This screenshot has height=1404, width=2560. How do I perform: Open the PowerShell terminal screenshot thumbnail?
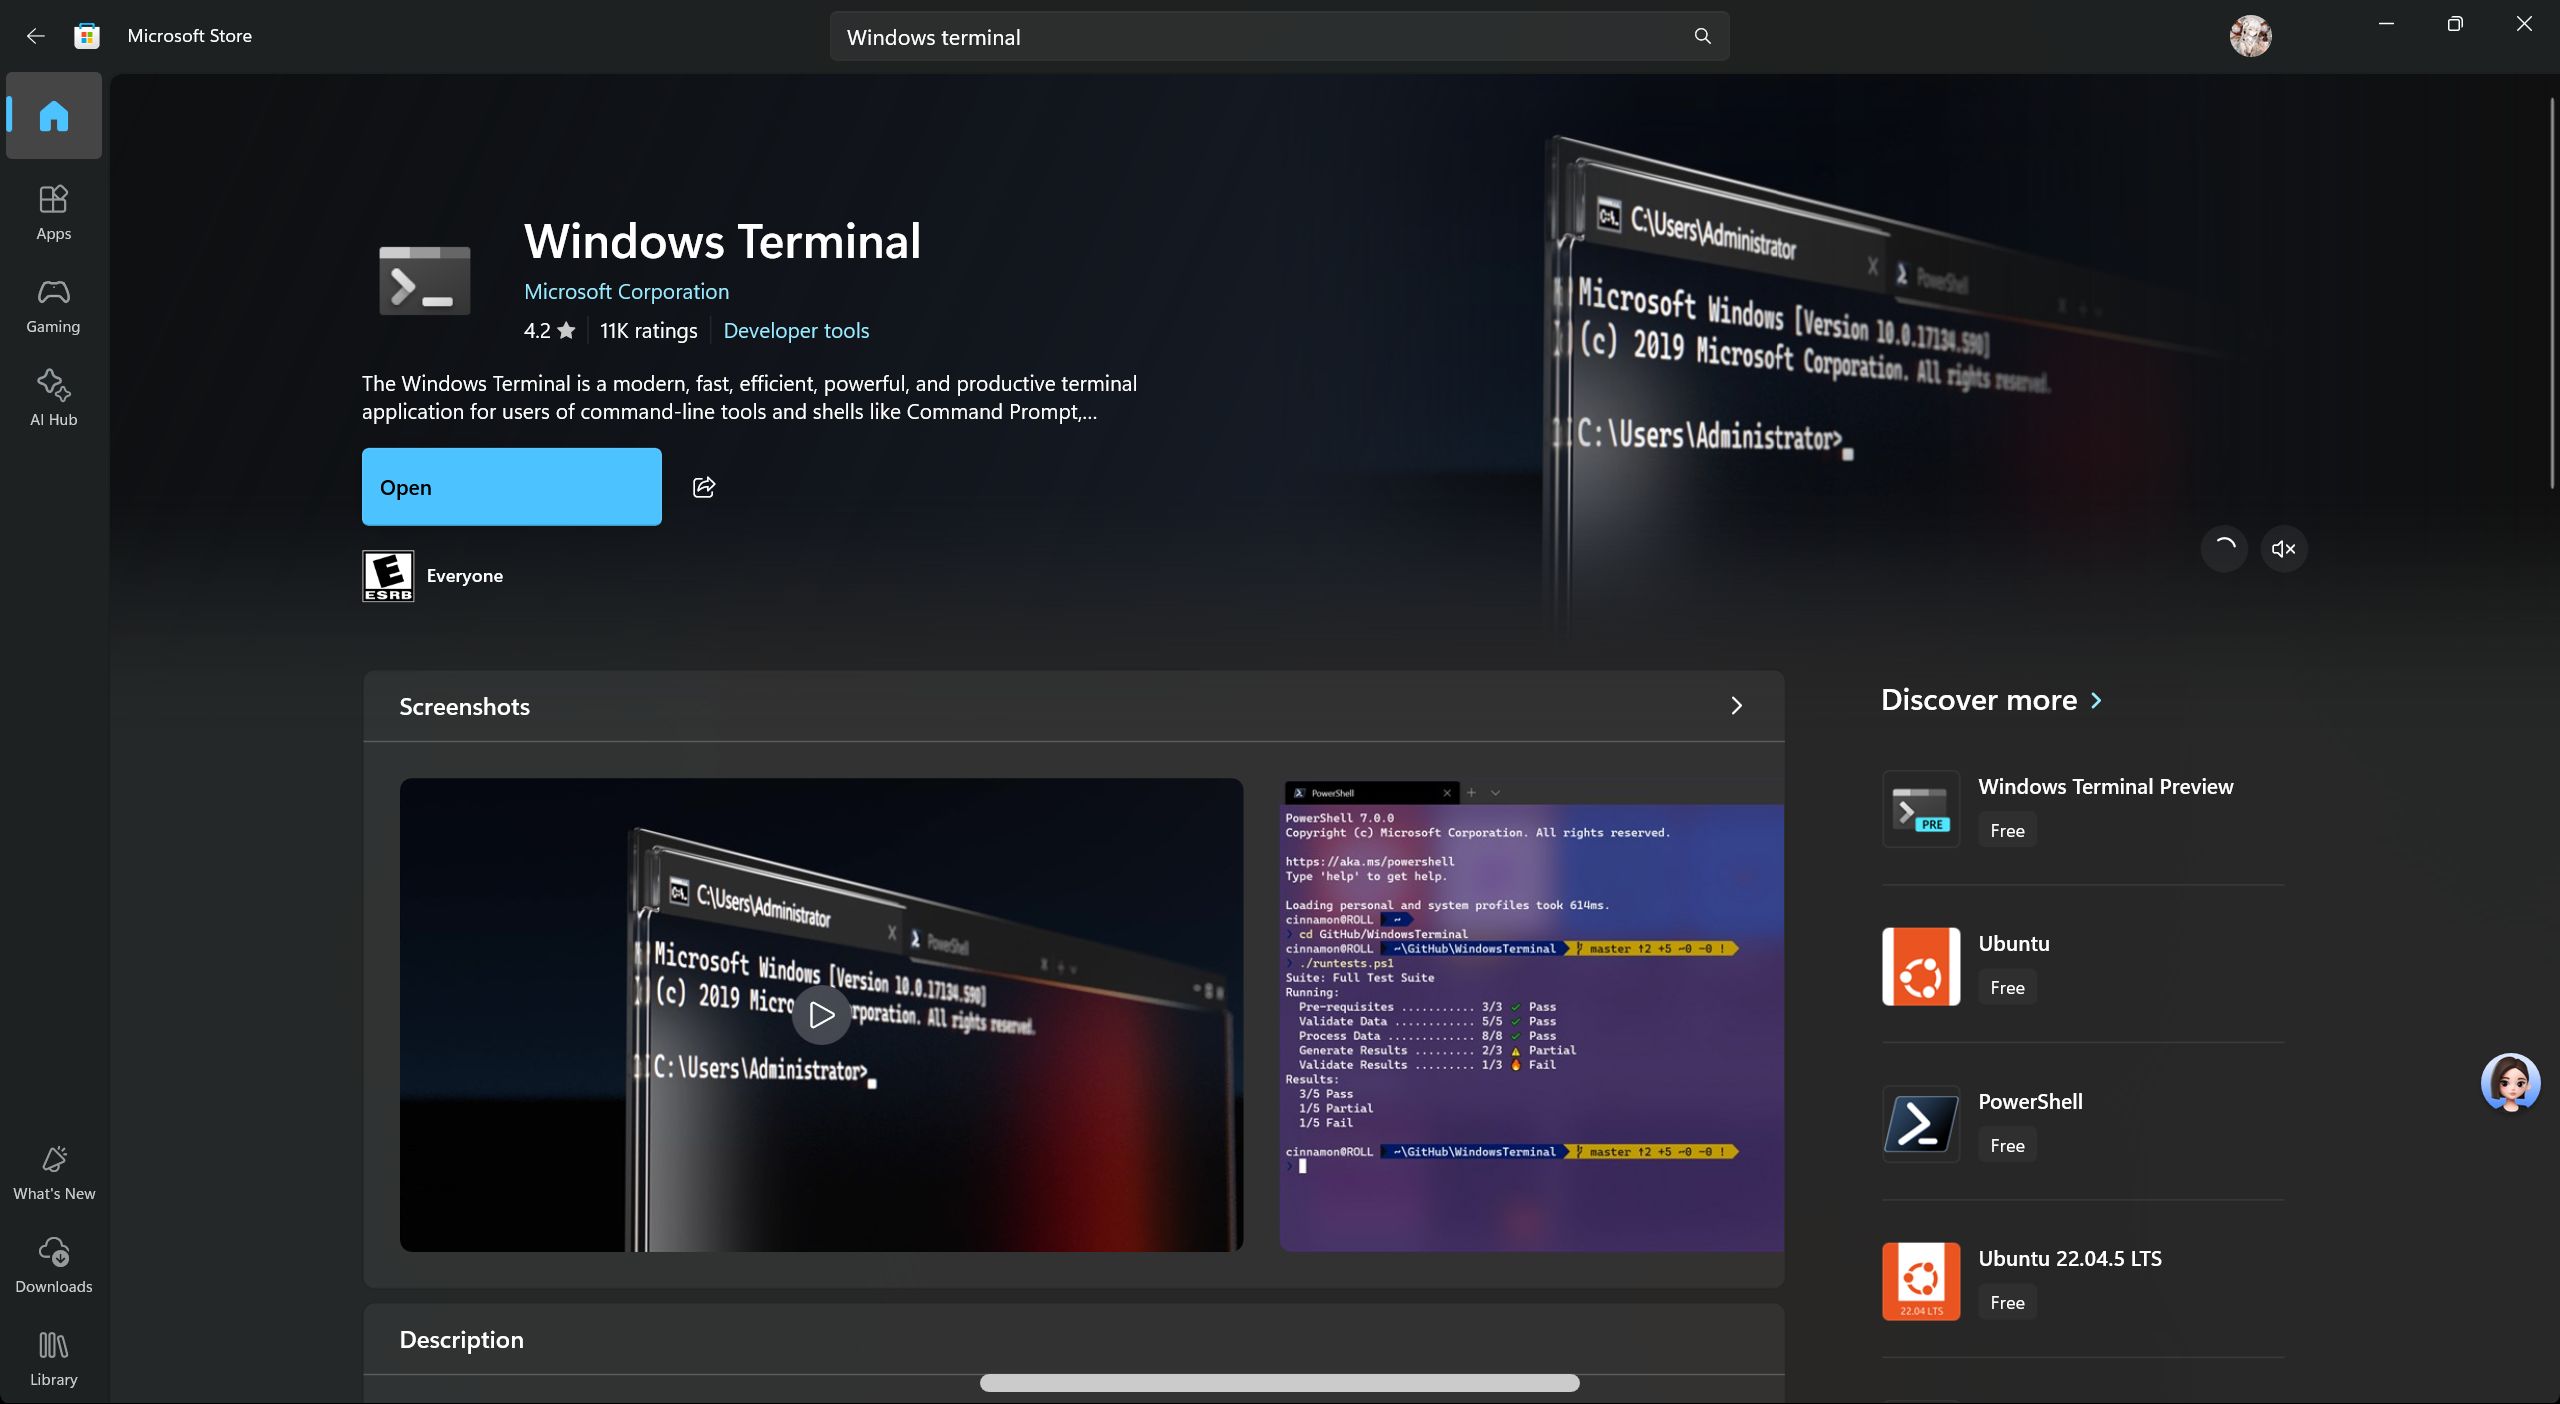(x=1532, y=1015)
